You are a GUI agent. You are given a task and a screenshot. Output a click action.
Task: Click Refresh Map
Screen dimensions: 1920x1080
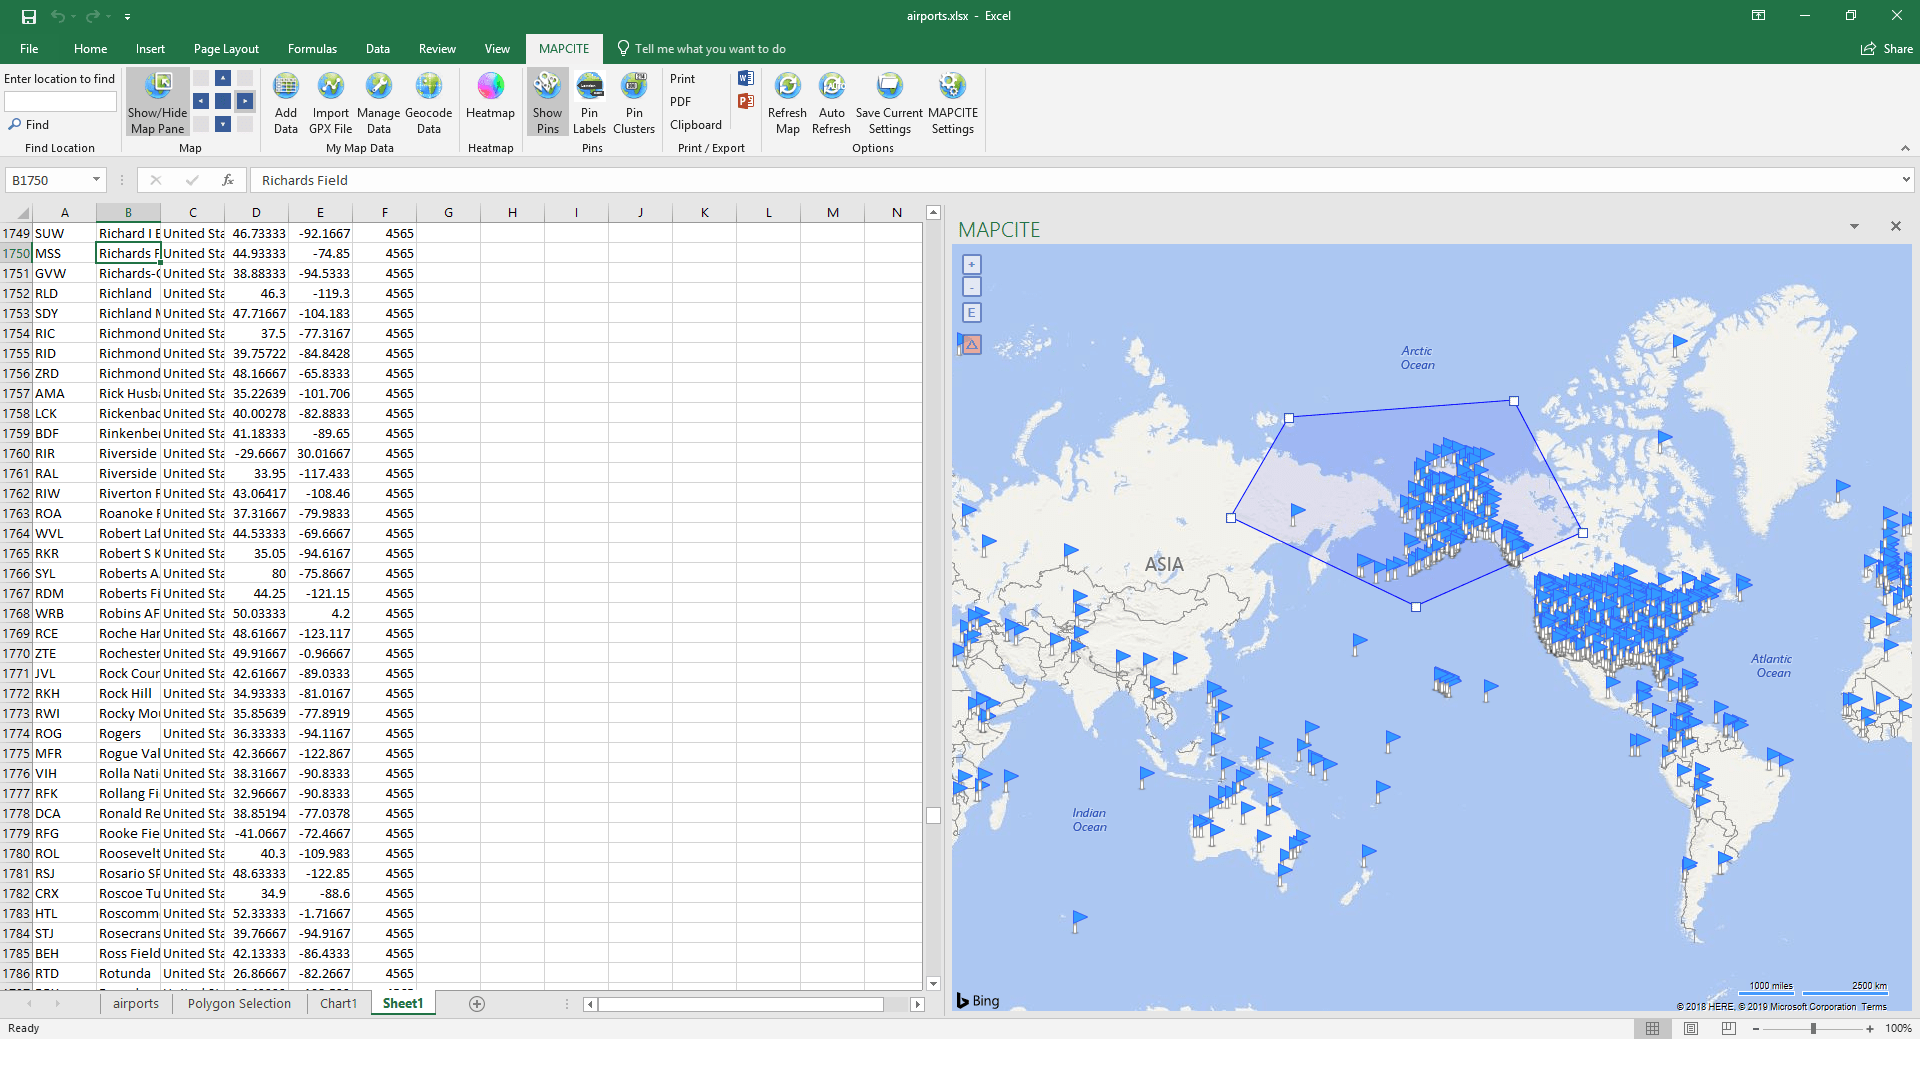[x=787, y=102]
